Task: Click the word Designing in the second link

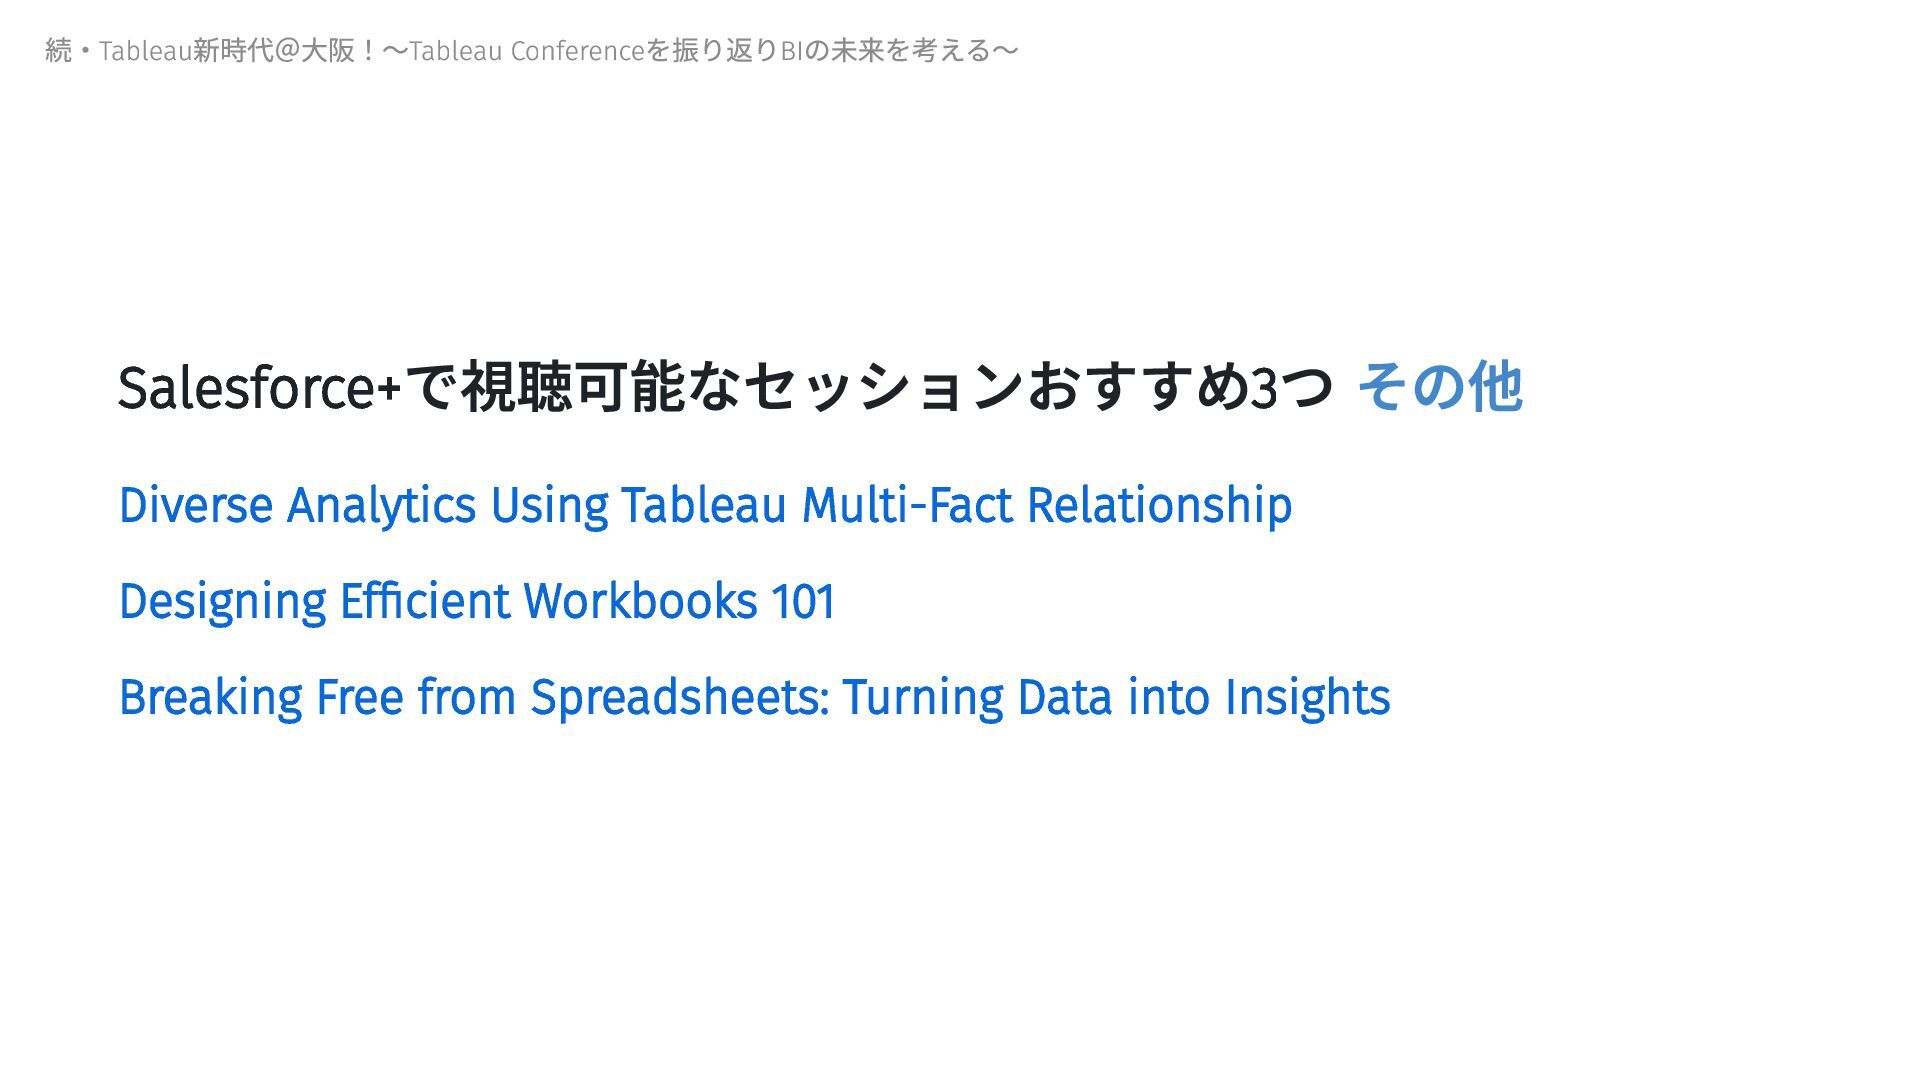Action: click(x=222, y=601)
